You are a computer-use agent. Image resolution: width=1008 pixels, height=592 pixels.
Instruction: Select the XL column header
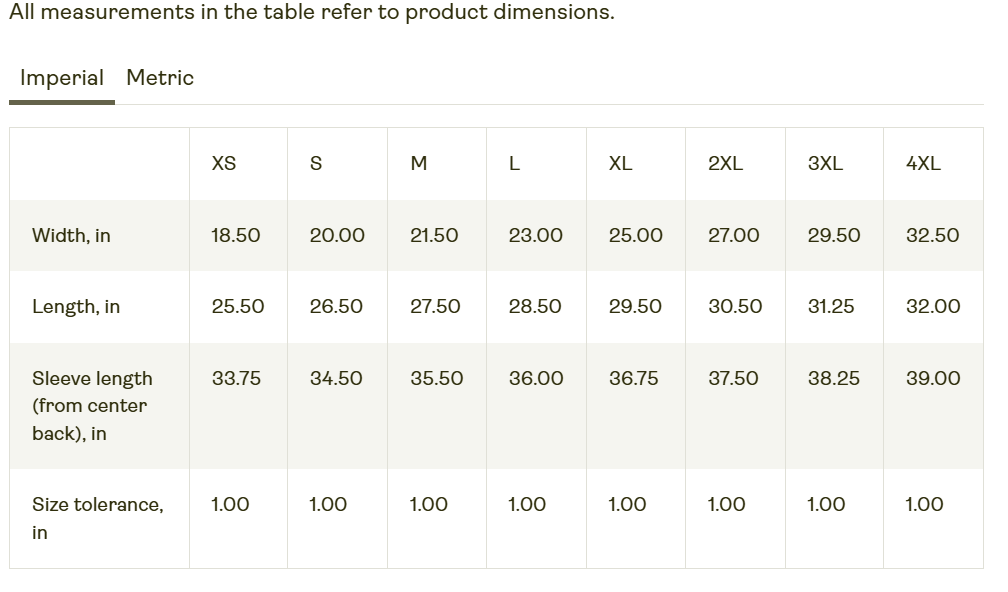click(x=620, y=164)
